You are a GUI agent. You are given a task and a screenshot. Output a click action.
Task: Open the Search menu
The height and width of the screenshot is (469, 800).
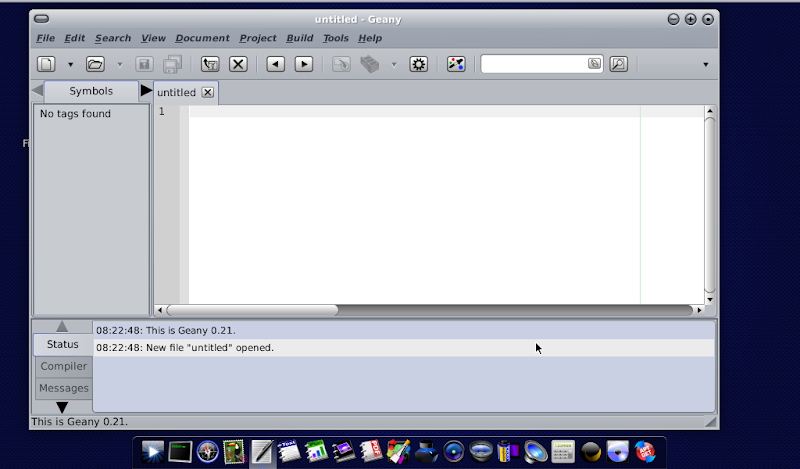(x=113, y=38)
